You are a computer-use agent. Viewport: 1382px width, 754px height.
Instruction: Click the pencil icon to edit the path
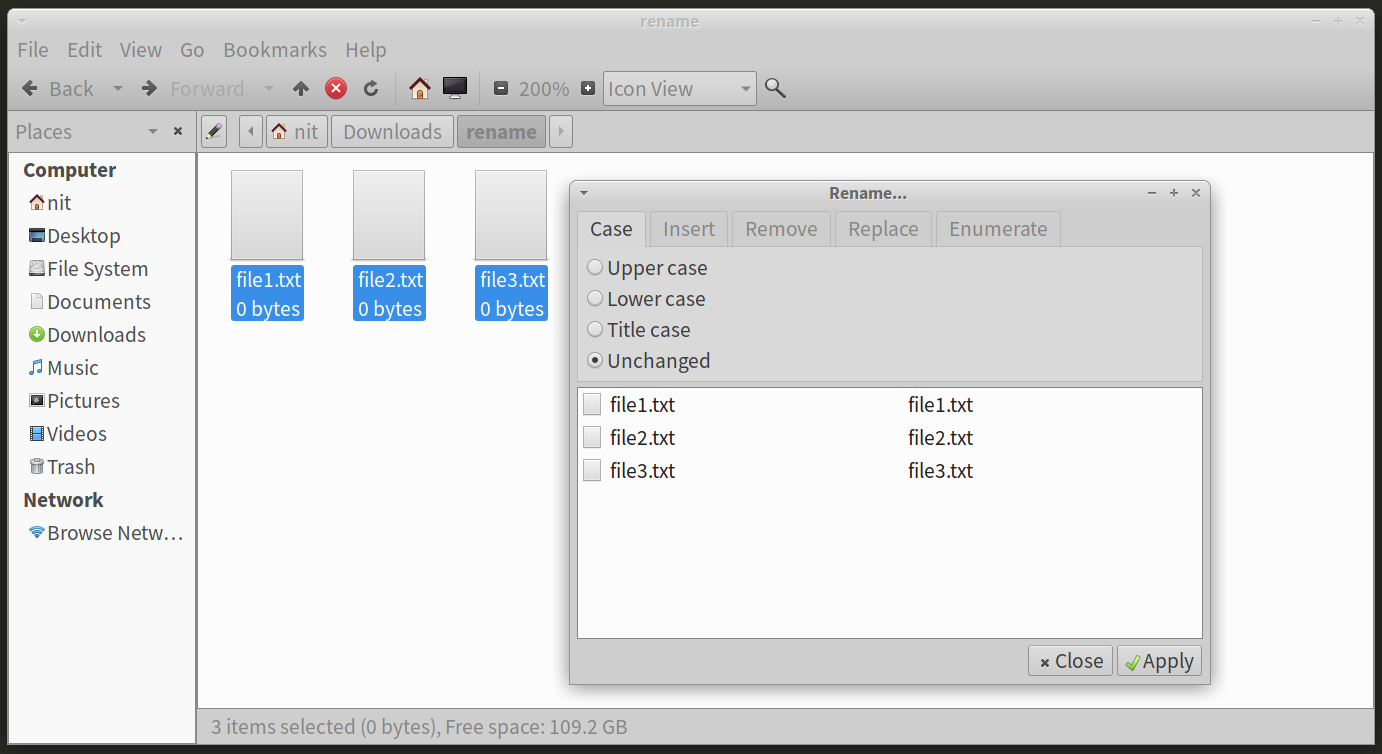tap(213, 131)
